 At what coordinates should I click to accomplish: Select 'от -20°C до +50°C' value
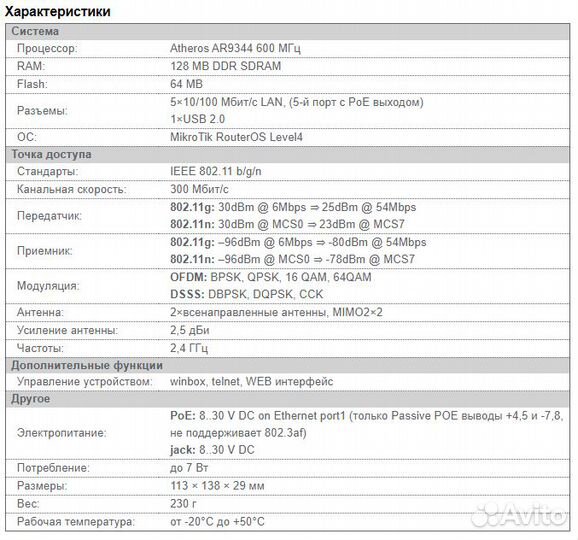[217, 522]
